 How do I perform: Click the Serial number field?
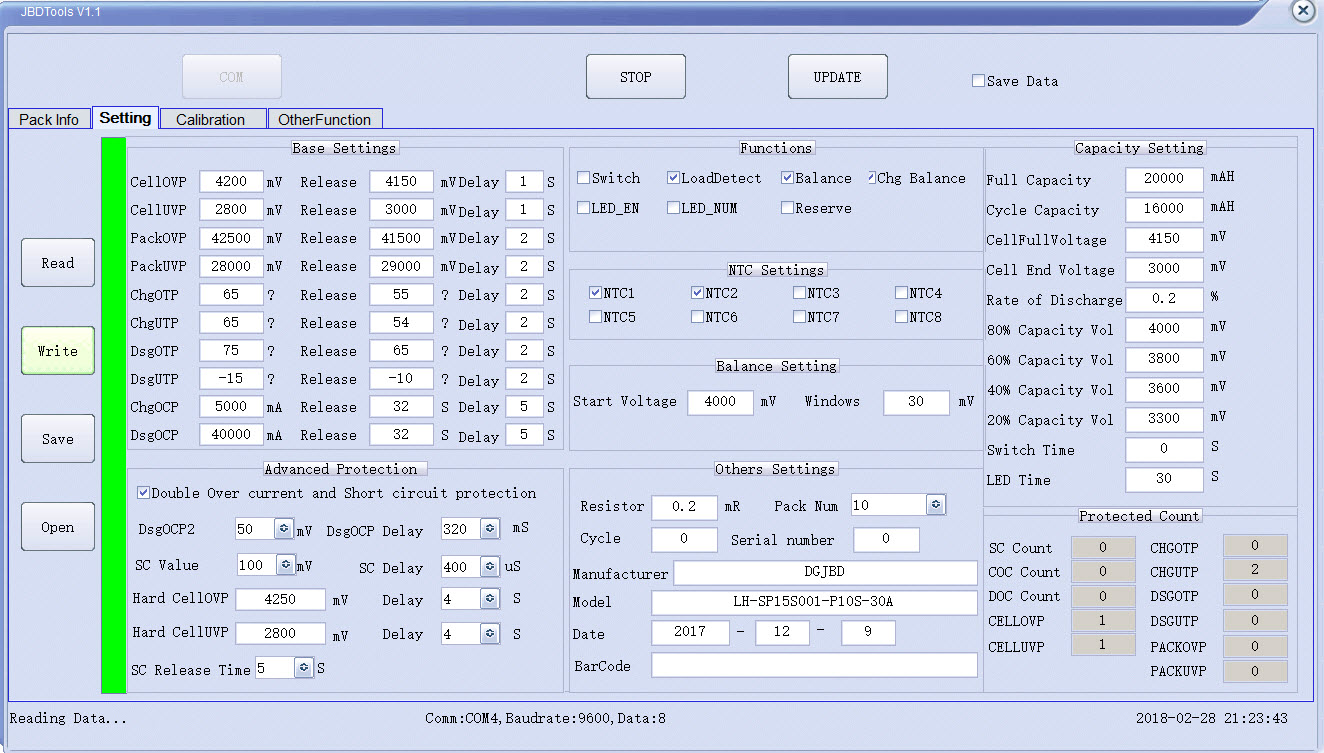886,540
